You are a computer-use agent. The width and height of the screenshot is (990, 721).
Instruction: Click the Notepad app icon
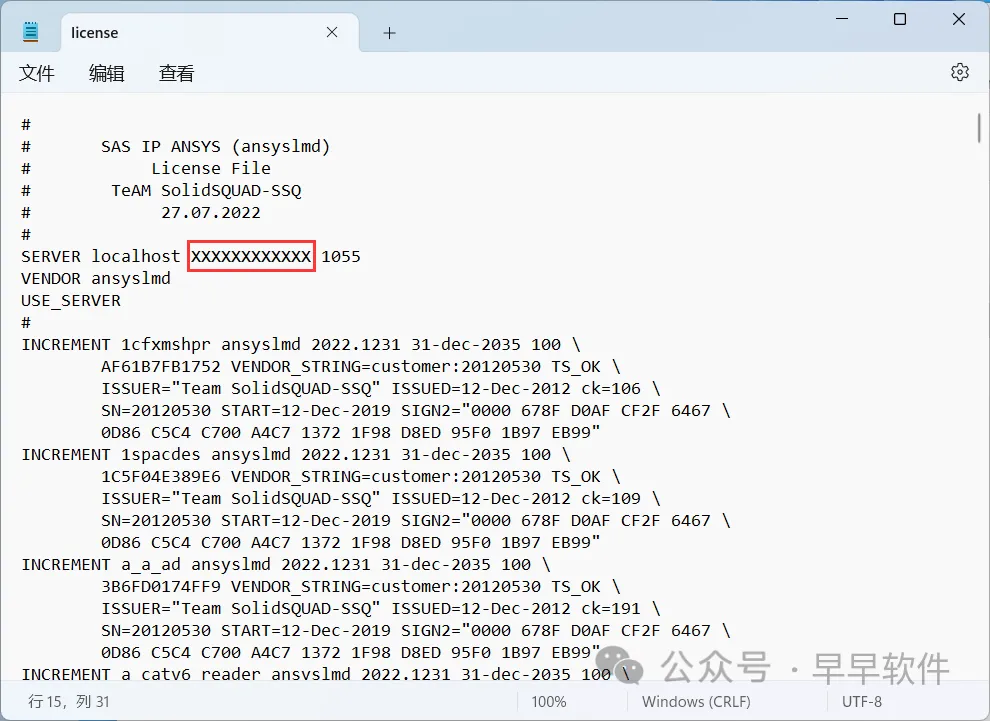click(x=30, y=32)
